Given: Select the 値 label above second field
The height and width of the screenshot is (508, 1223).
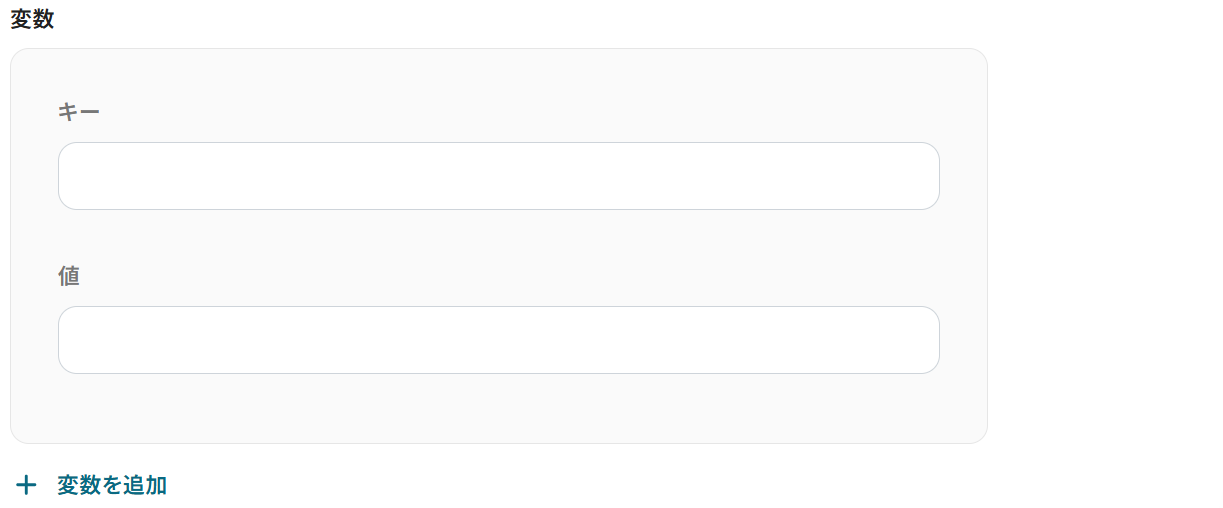Looking at the screenshot, I should pyautogui.click(x=69, y=276).
